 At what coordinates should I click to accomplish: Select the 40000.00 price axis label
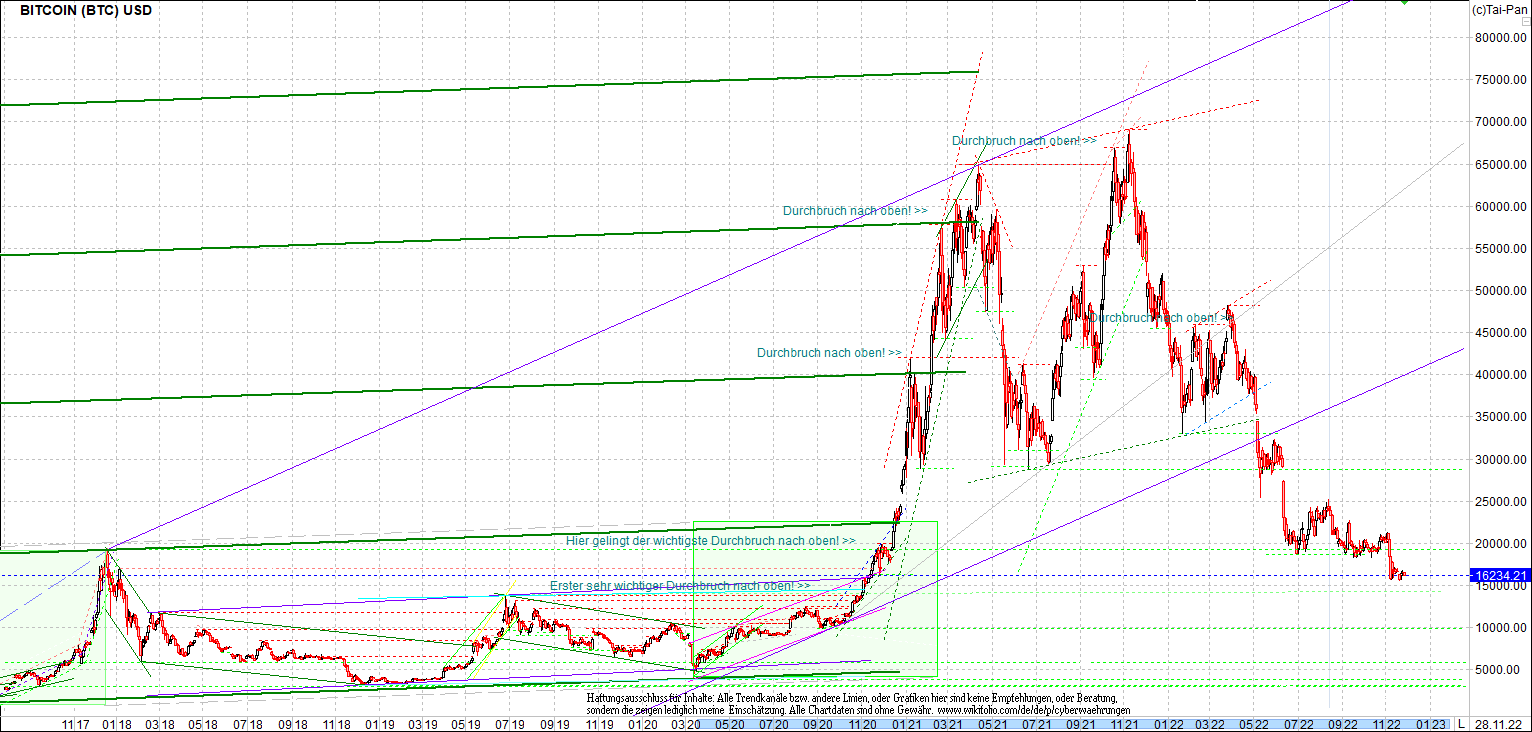point(1501,375)
